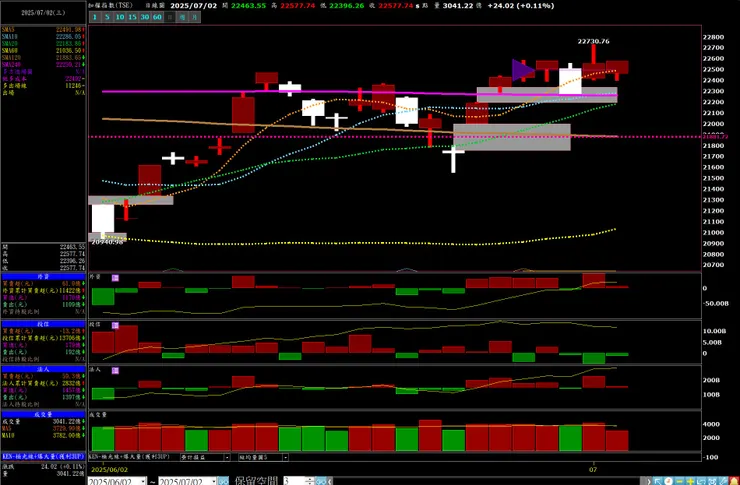The width and height of the screenshot is (740, 485).
Task: Click the SMA20 legend row
Action: pos(43,43)
